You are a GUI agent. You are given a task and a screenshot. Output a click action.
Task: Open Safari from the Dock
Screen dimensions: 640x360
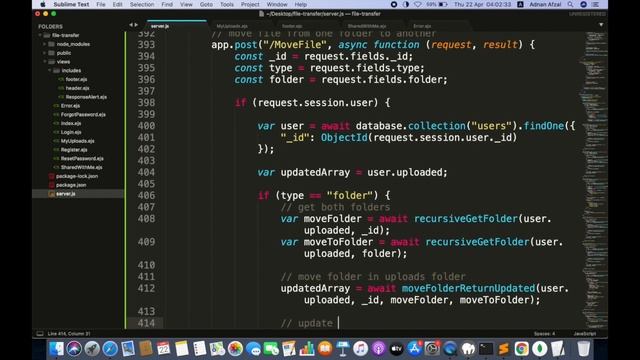pyautogui.click(x=110, y=349)
